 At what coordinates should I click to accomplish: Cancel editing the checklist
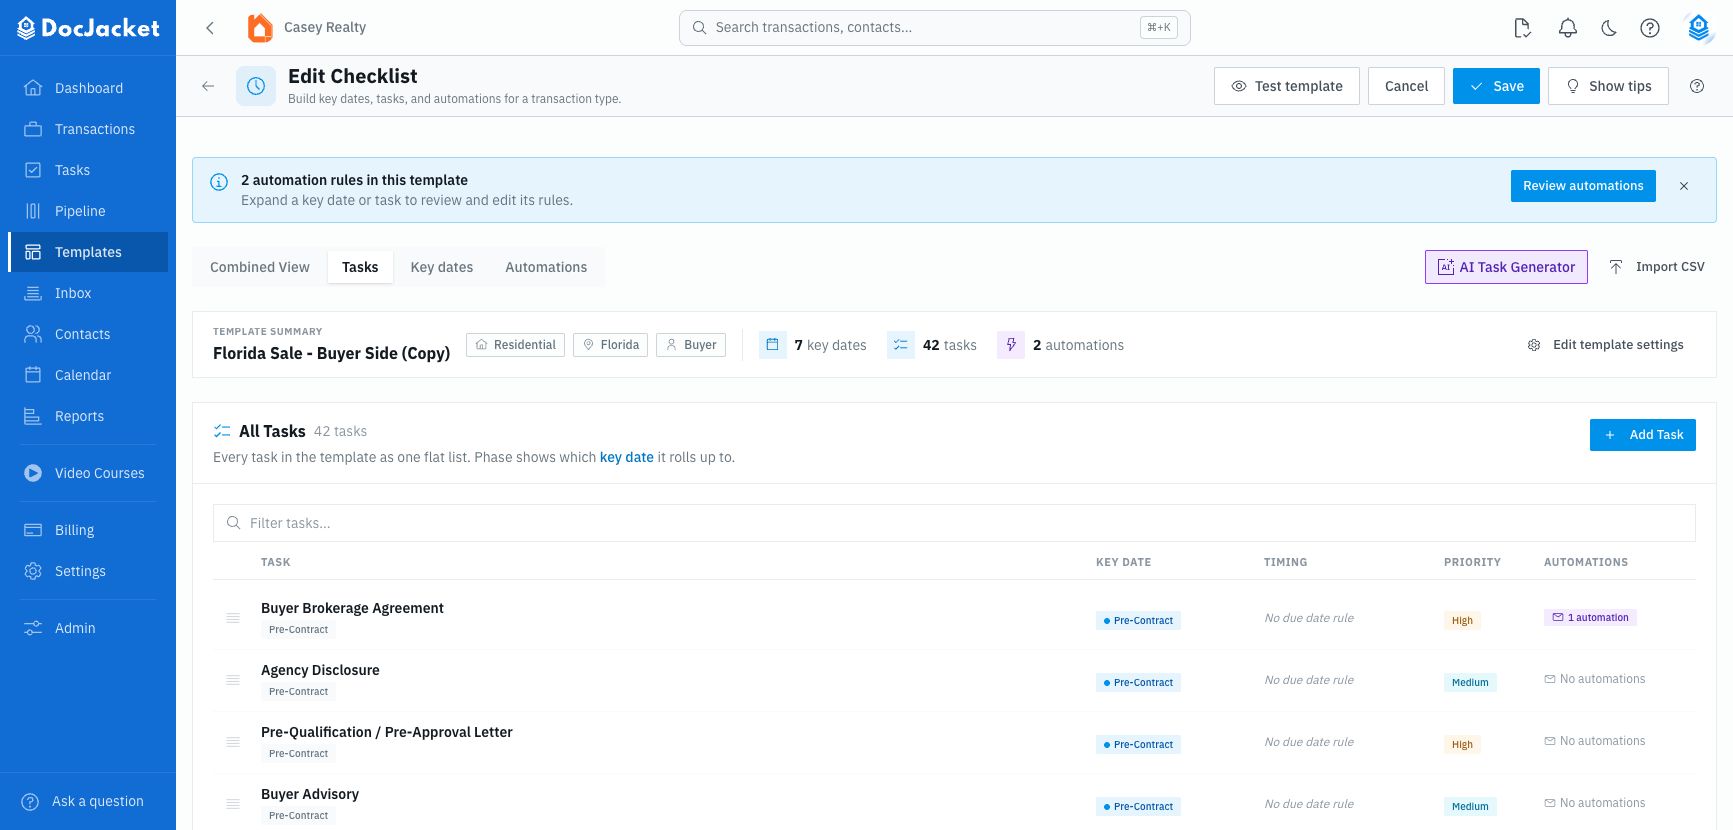pyautogui.click(x=1406, y=86)
